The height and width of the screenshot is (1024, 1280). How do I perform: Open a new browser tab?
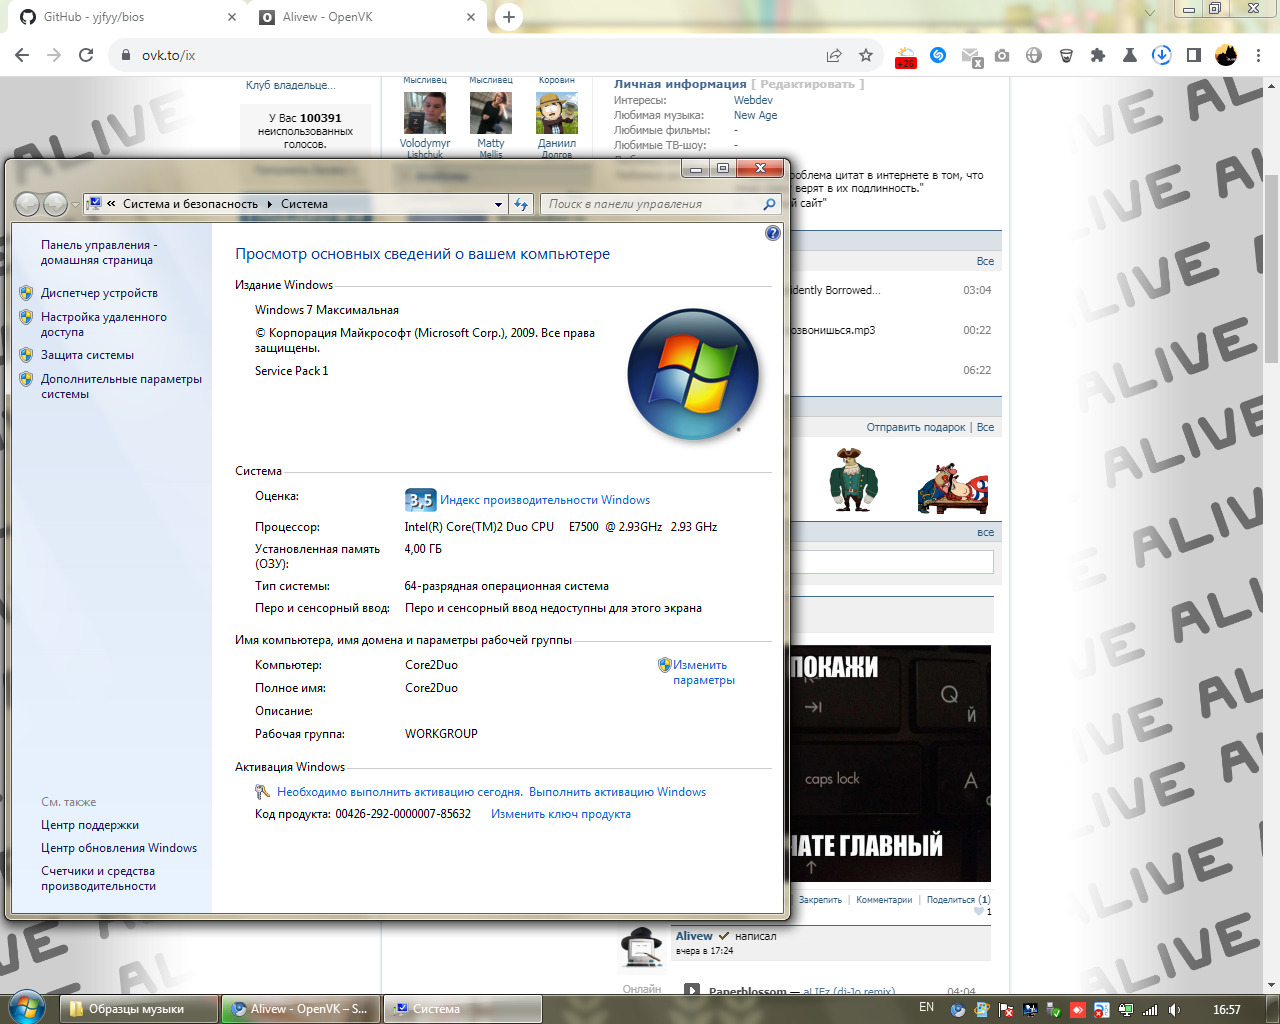pos(509,17)
